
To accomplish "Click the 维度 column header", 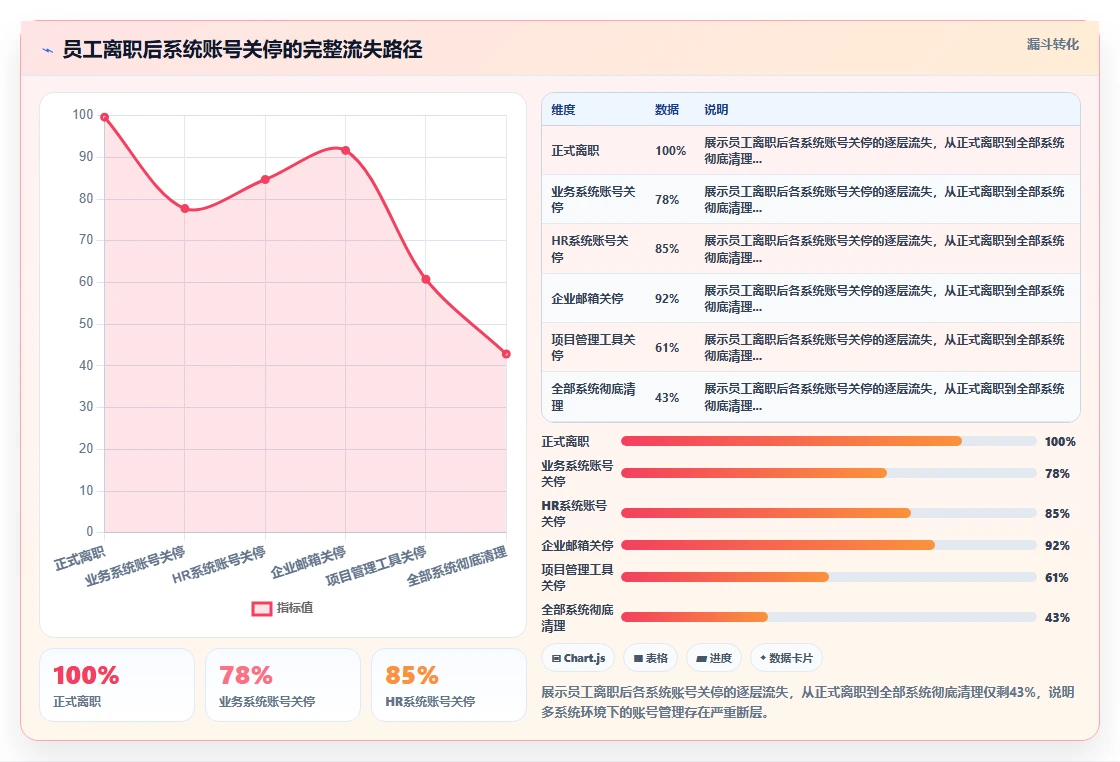I will tap(563, 109).
